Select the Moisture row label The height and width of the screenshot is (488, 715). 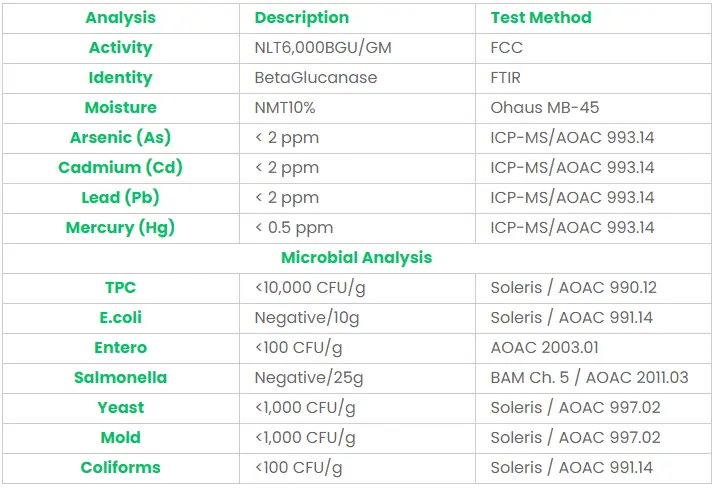pyautogui.click(x=120, y=108)
